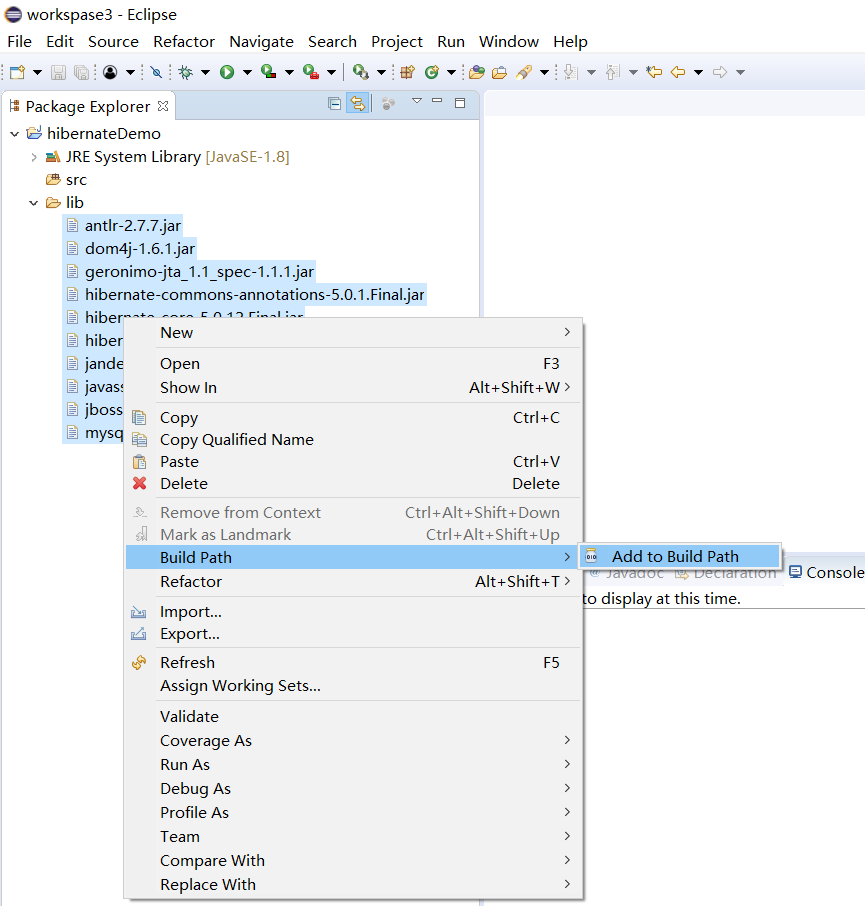Toggle Link with Editor in Package Explorer
The width and height of the screenshot is (865, 906).
pos(358,103)
